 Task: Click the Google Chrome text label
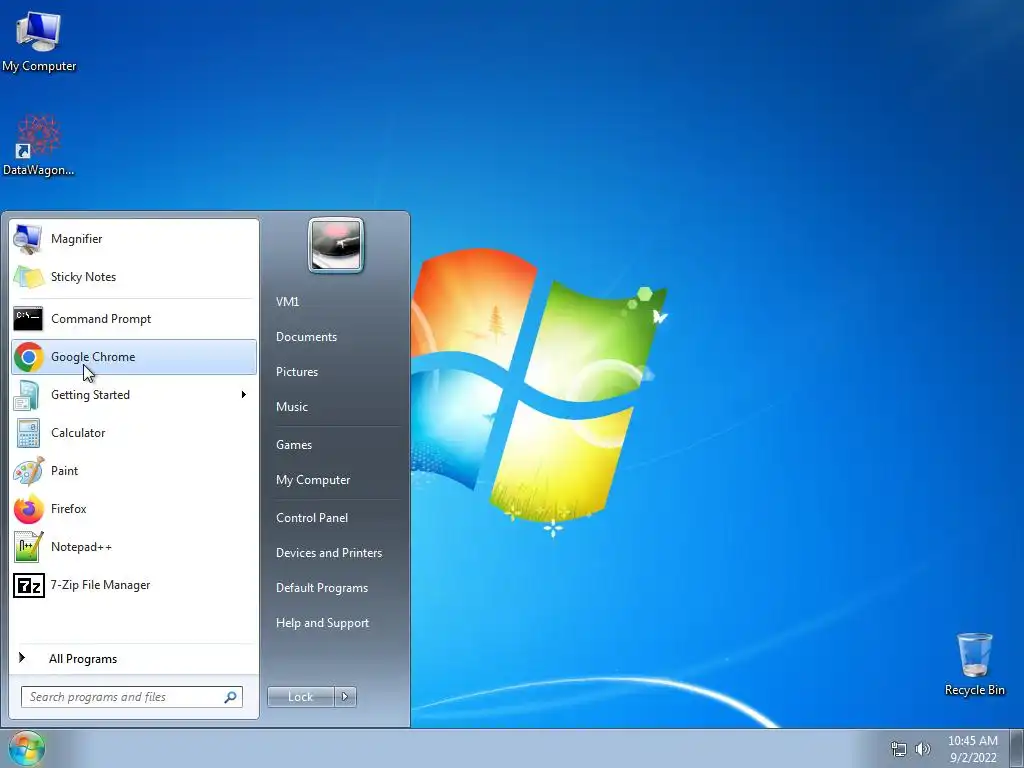tap(93, 357)
